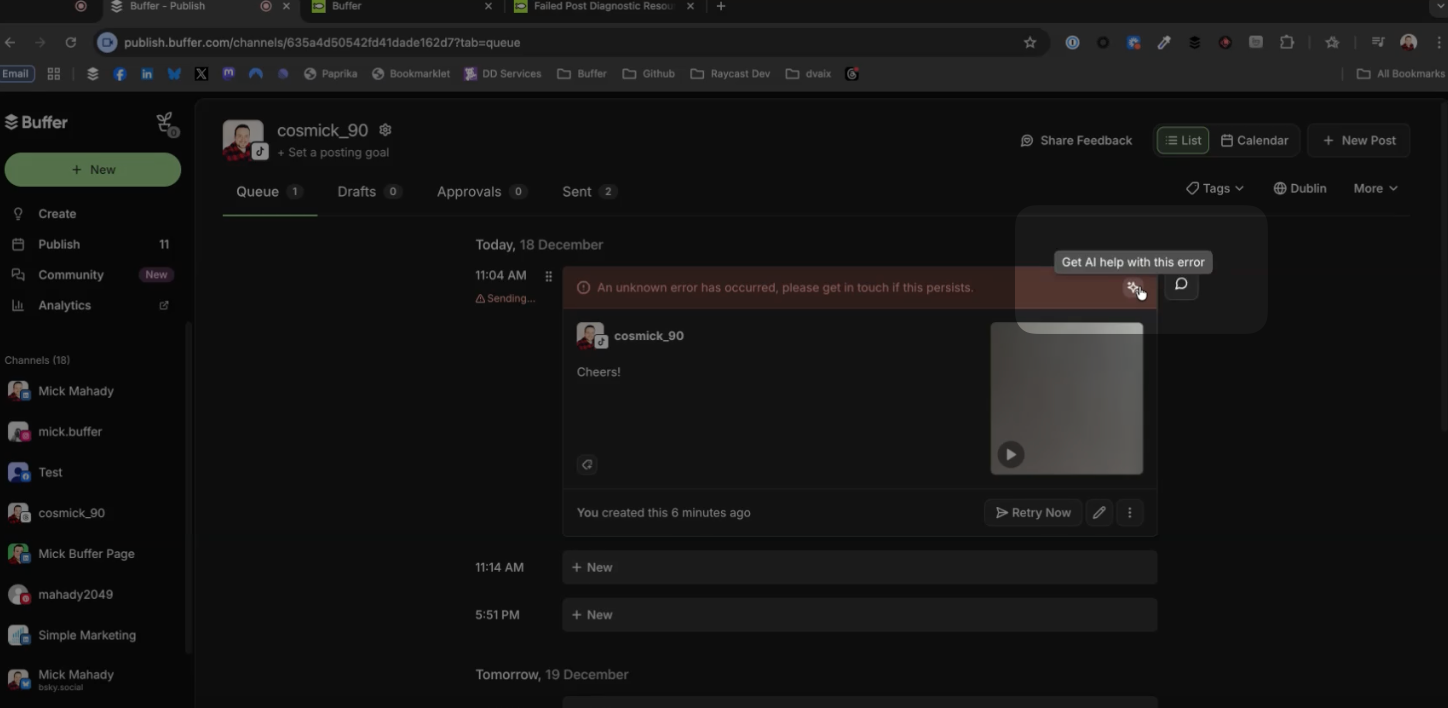
Task: Open the pencil edit icon on post
Action: [x=1099, y=513]
